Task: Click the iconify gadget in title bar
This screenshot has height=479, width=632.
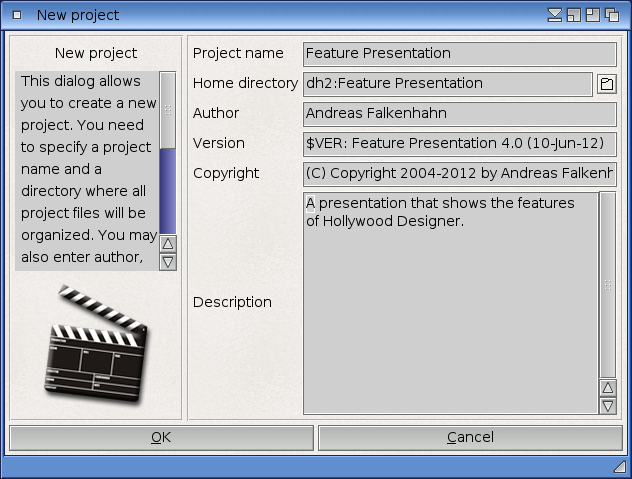Action: [x=556, y=15]
